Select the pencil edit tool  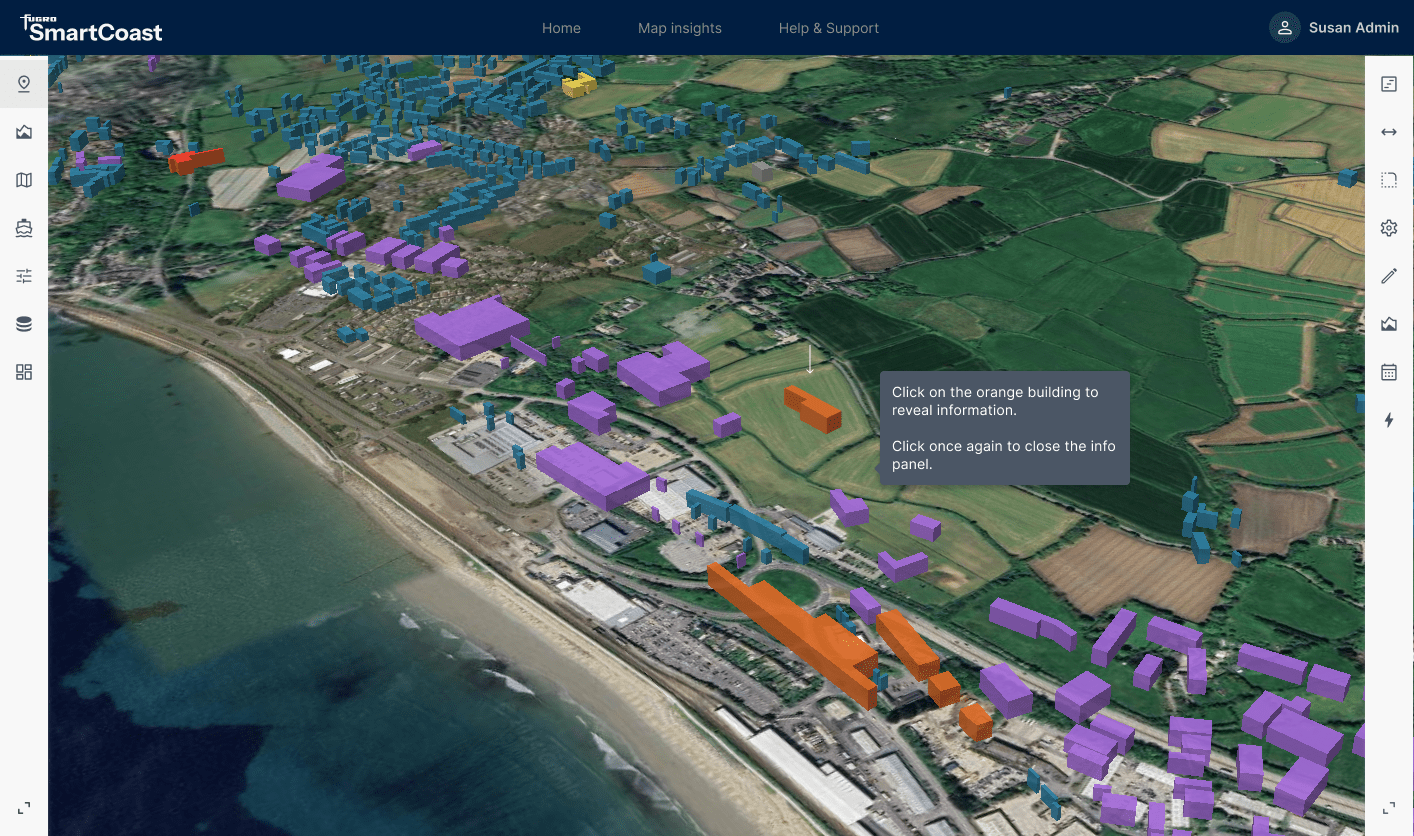(x=1389, y=276)
